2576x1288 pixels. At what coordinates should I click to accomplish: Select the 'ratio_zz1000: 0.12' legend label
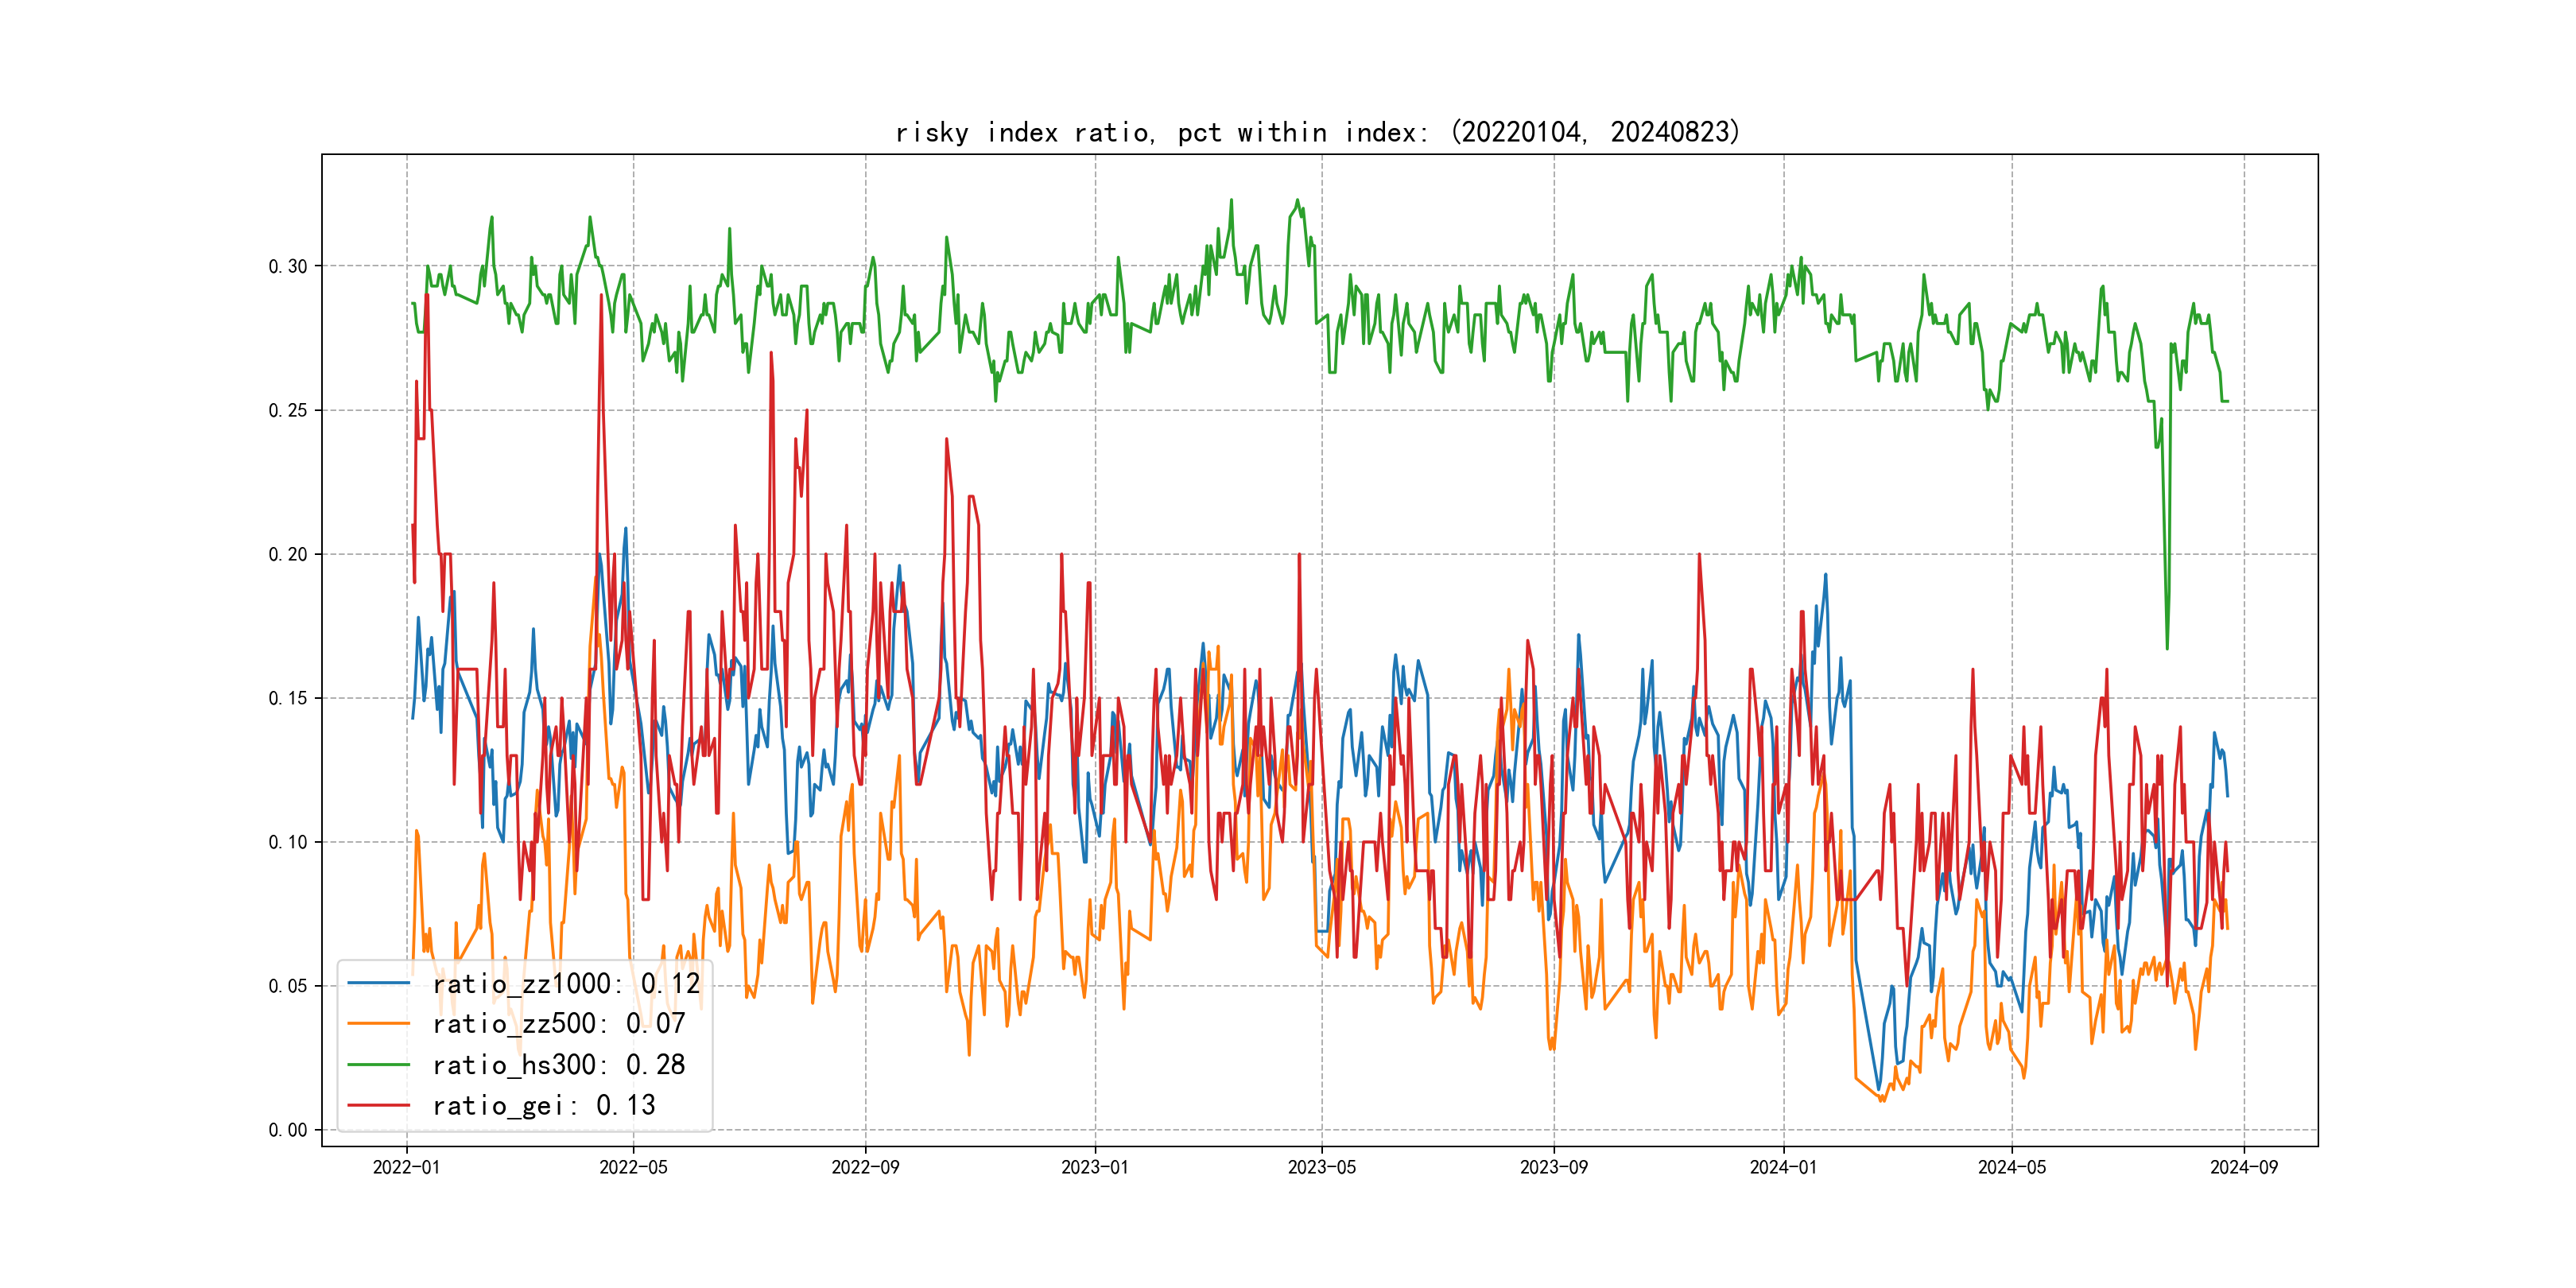tap(566, 984)
